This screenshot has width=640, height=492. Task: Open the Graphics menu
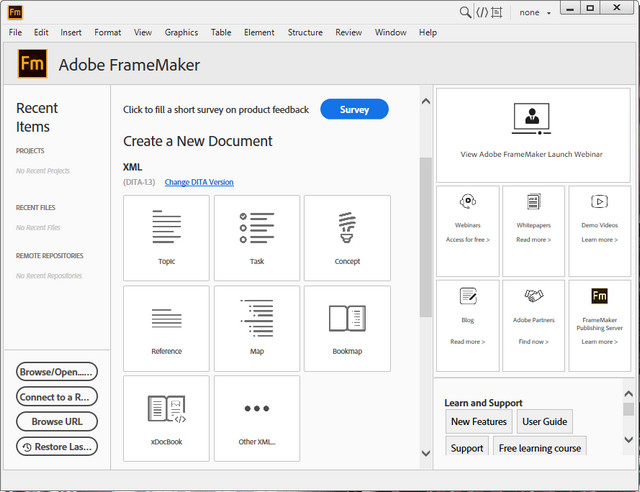pyautogui.click(x=181, y=32)
